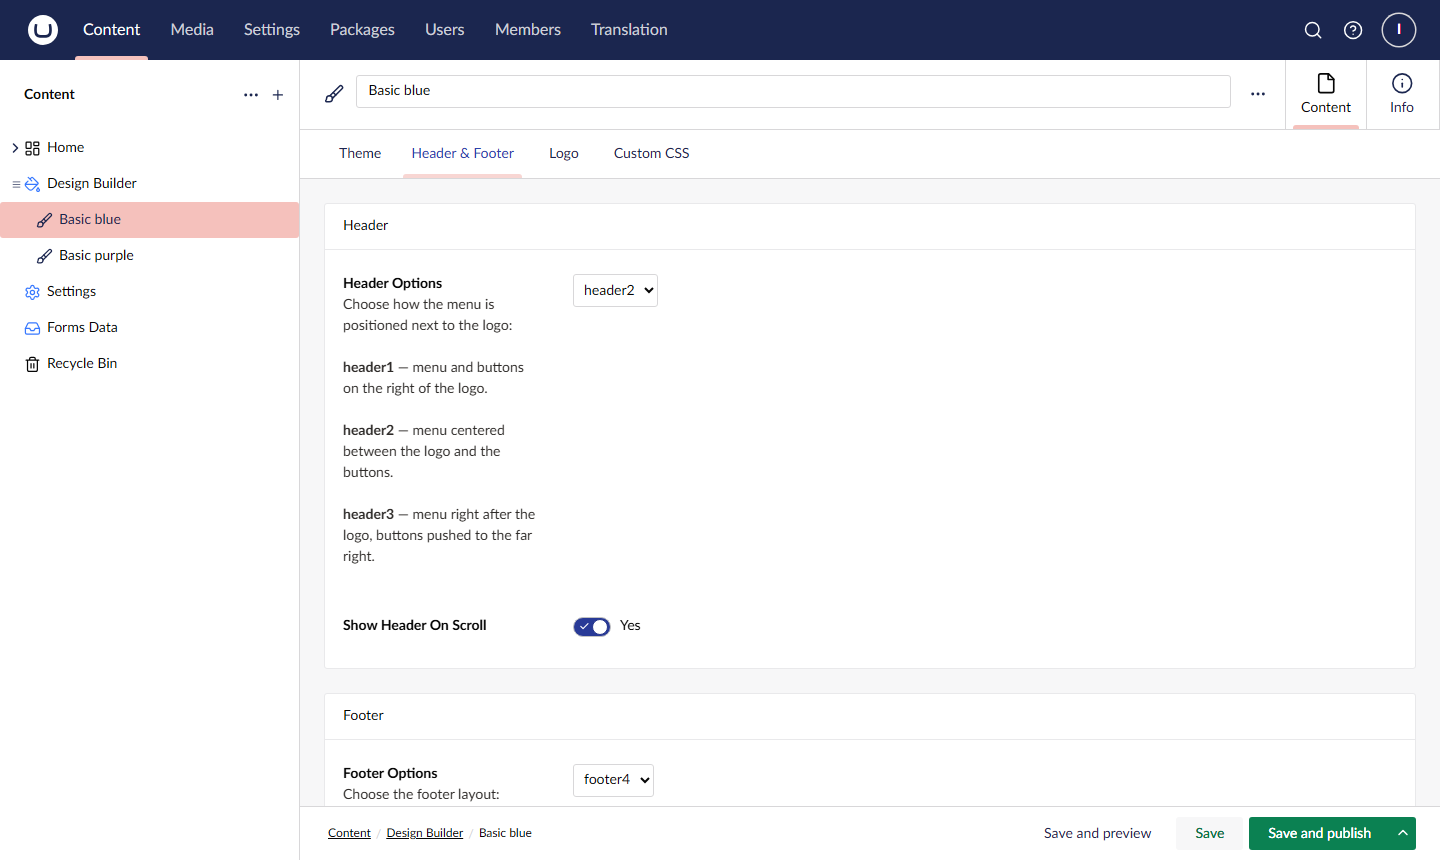The height and width of the screenshot is (860, 1440).
Task: Expand the Home tree node
Action: [x=15, y=148]
